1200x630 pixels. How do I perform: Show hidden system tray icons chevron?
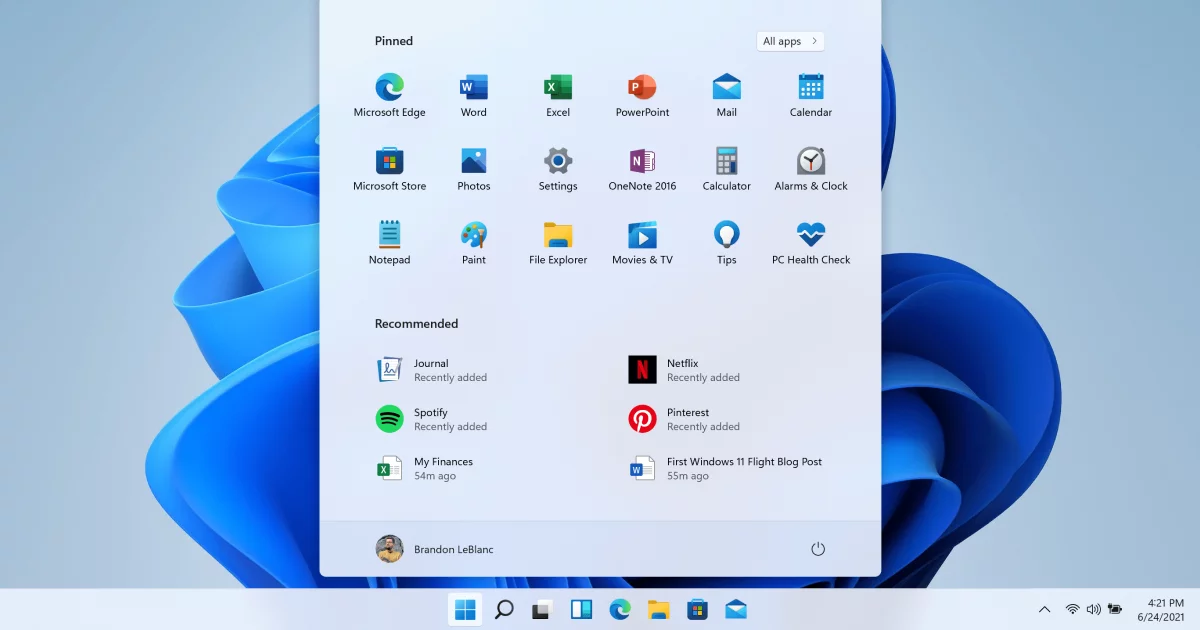coord(1044,609)
